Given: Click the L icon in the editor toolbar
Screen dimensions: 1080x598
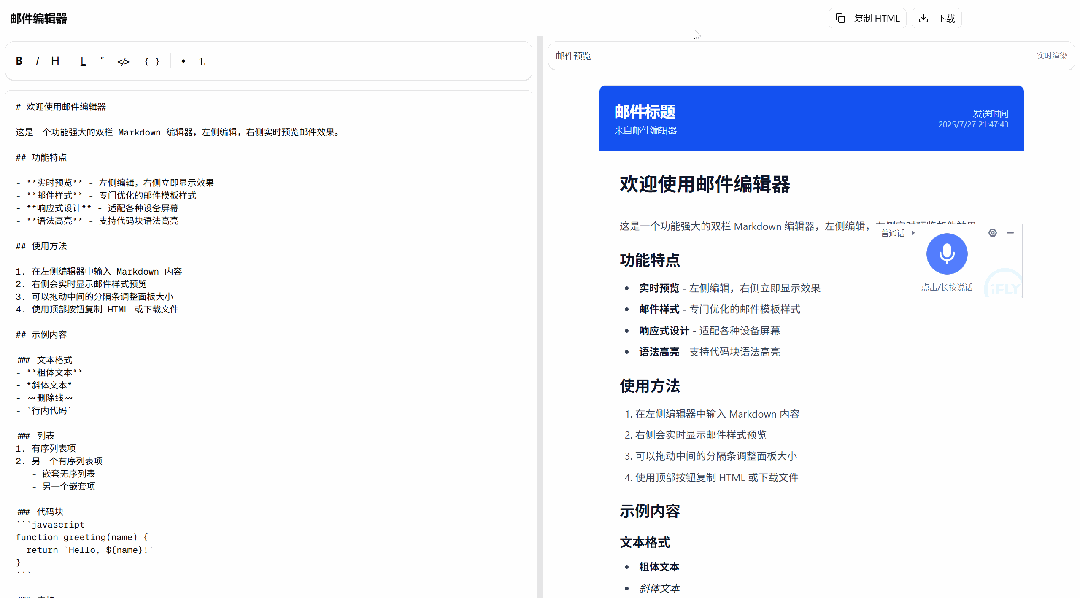Looking at the screenshot, I should (x=83, y=61).
